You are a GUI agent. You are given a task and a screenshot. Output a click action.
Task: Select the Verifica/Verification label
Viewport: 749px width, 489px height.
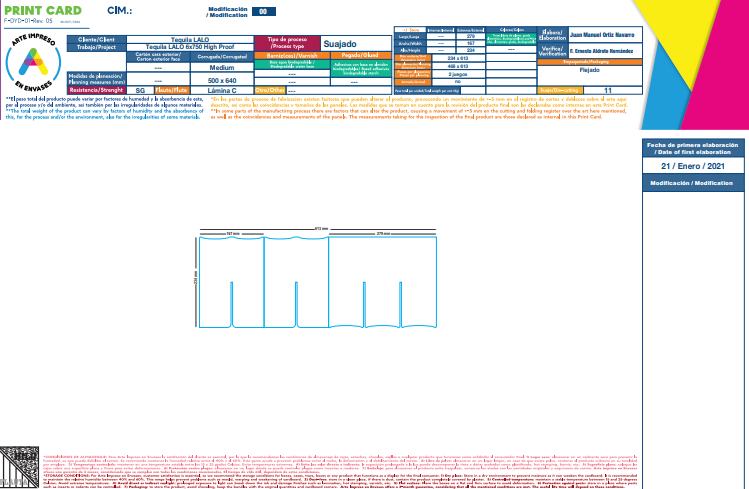pyautogui.click(x=552, y=51)
